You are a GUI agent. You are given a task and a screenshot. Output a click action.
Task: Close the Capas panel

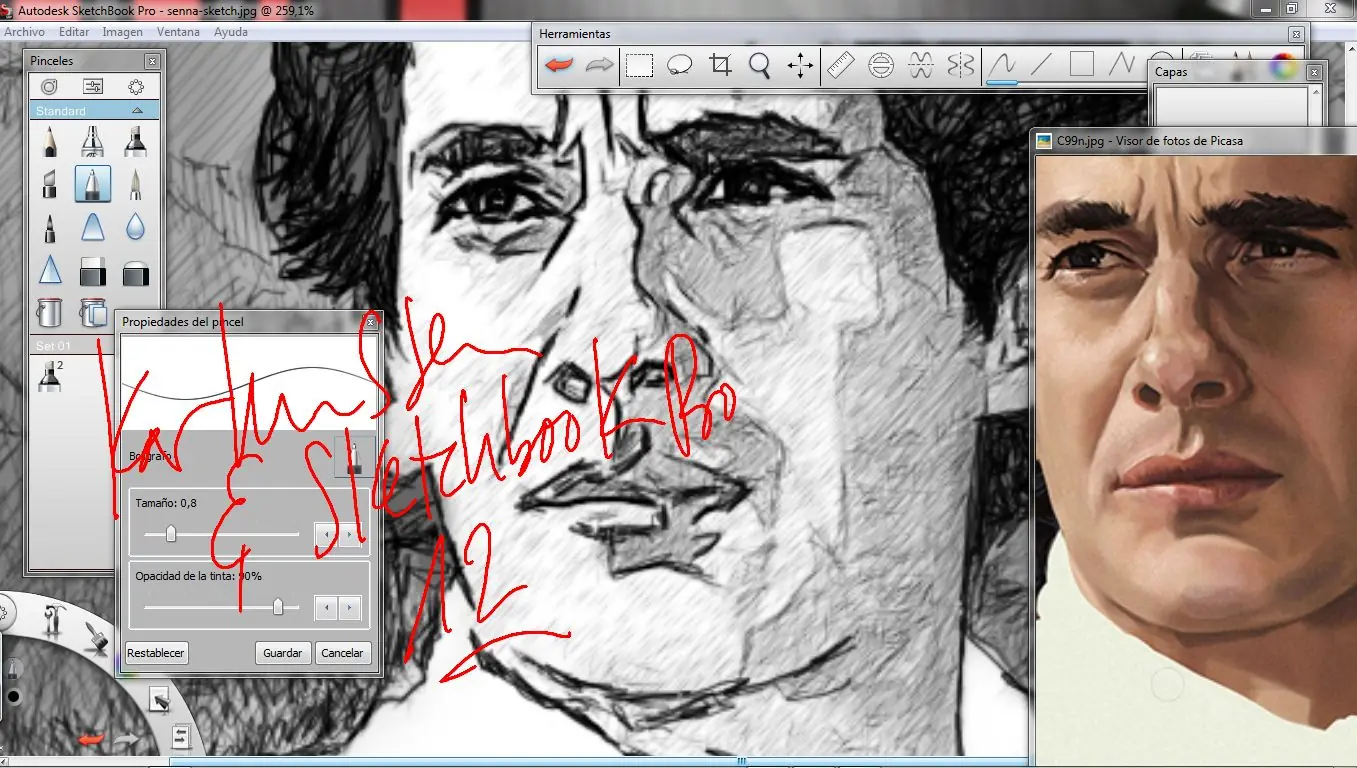click(x=1314, y=72)
